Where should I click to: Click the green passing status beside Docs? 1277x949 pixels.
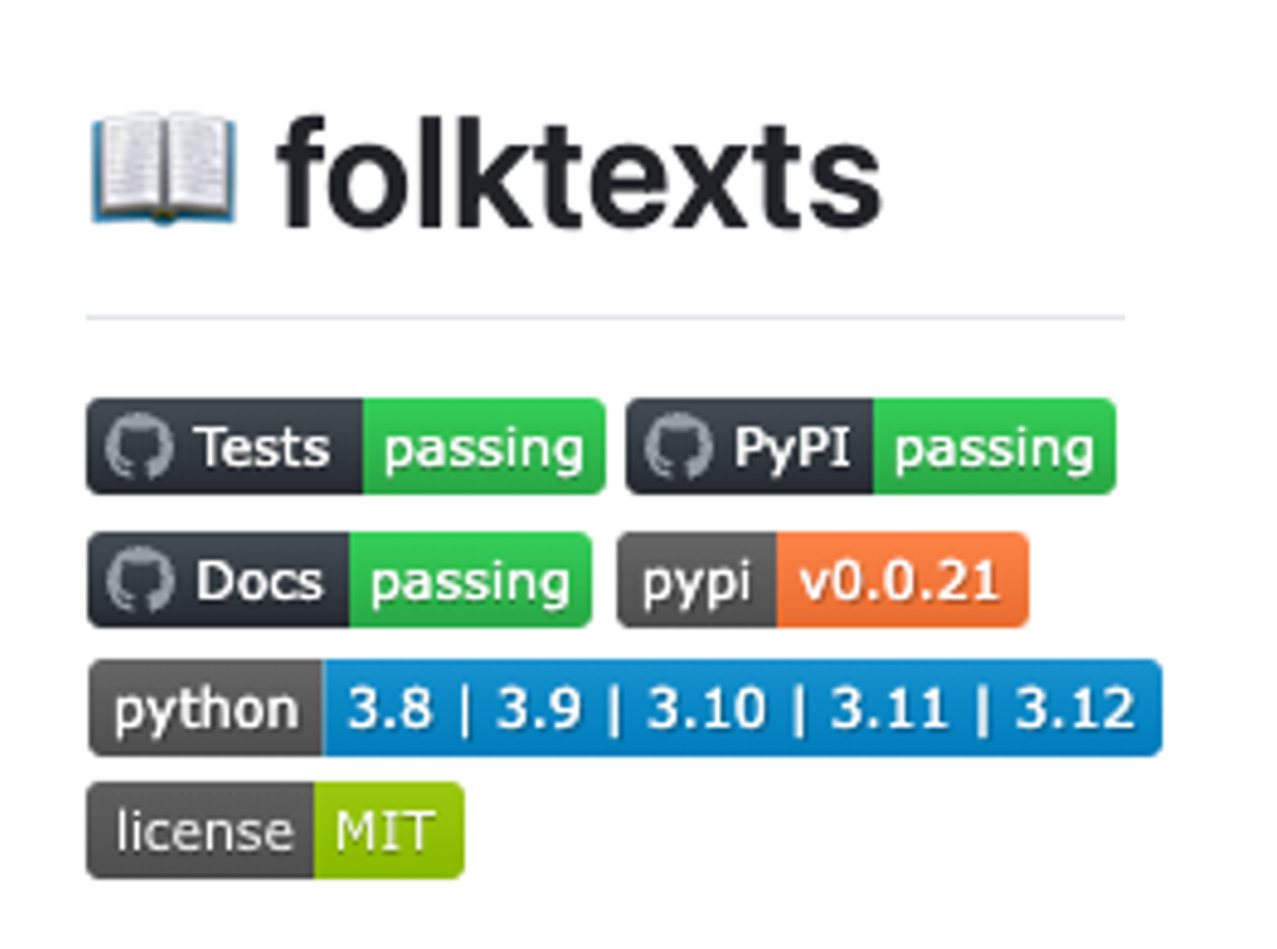click(470, 580)
